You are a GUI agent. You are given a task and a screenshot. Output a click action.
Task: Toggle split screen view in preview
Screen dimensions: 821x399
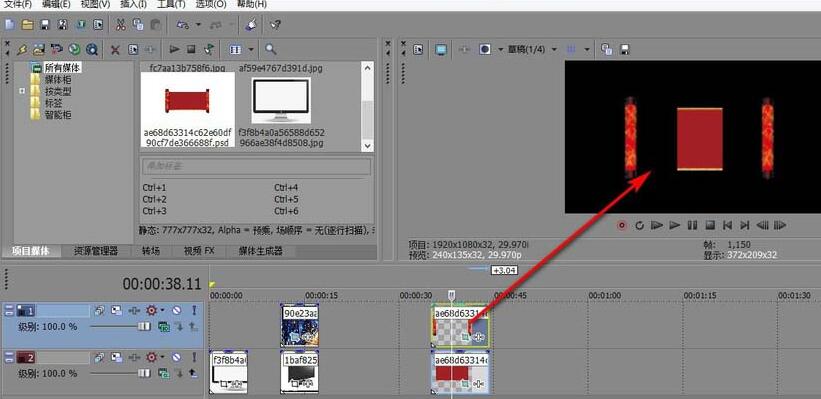(485, 49)
